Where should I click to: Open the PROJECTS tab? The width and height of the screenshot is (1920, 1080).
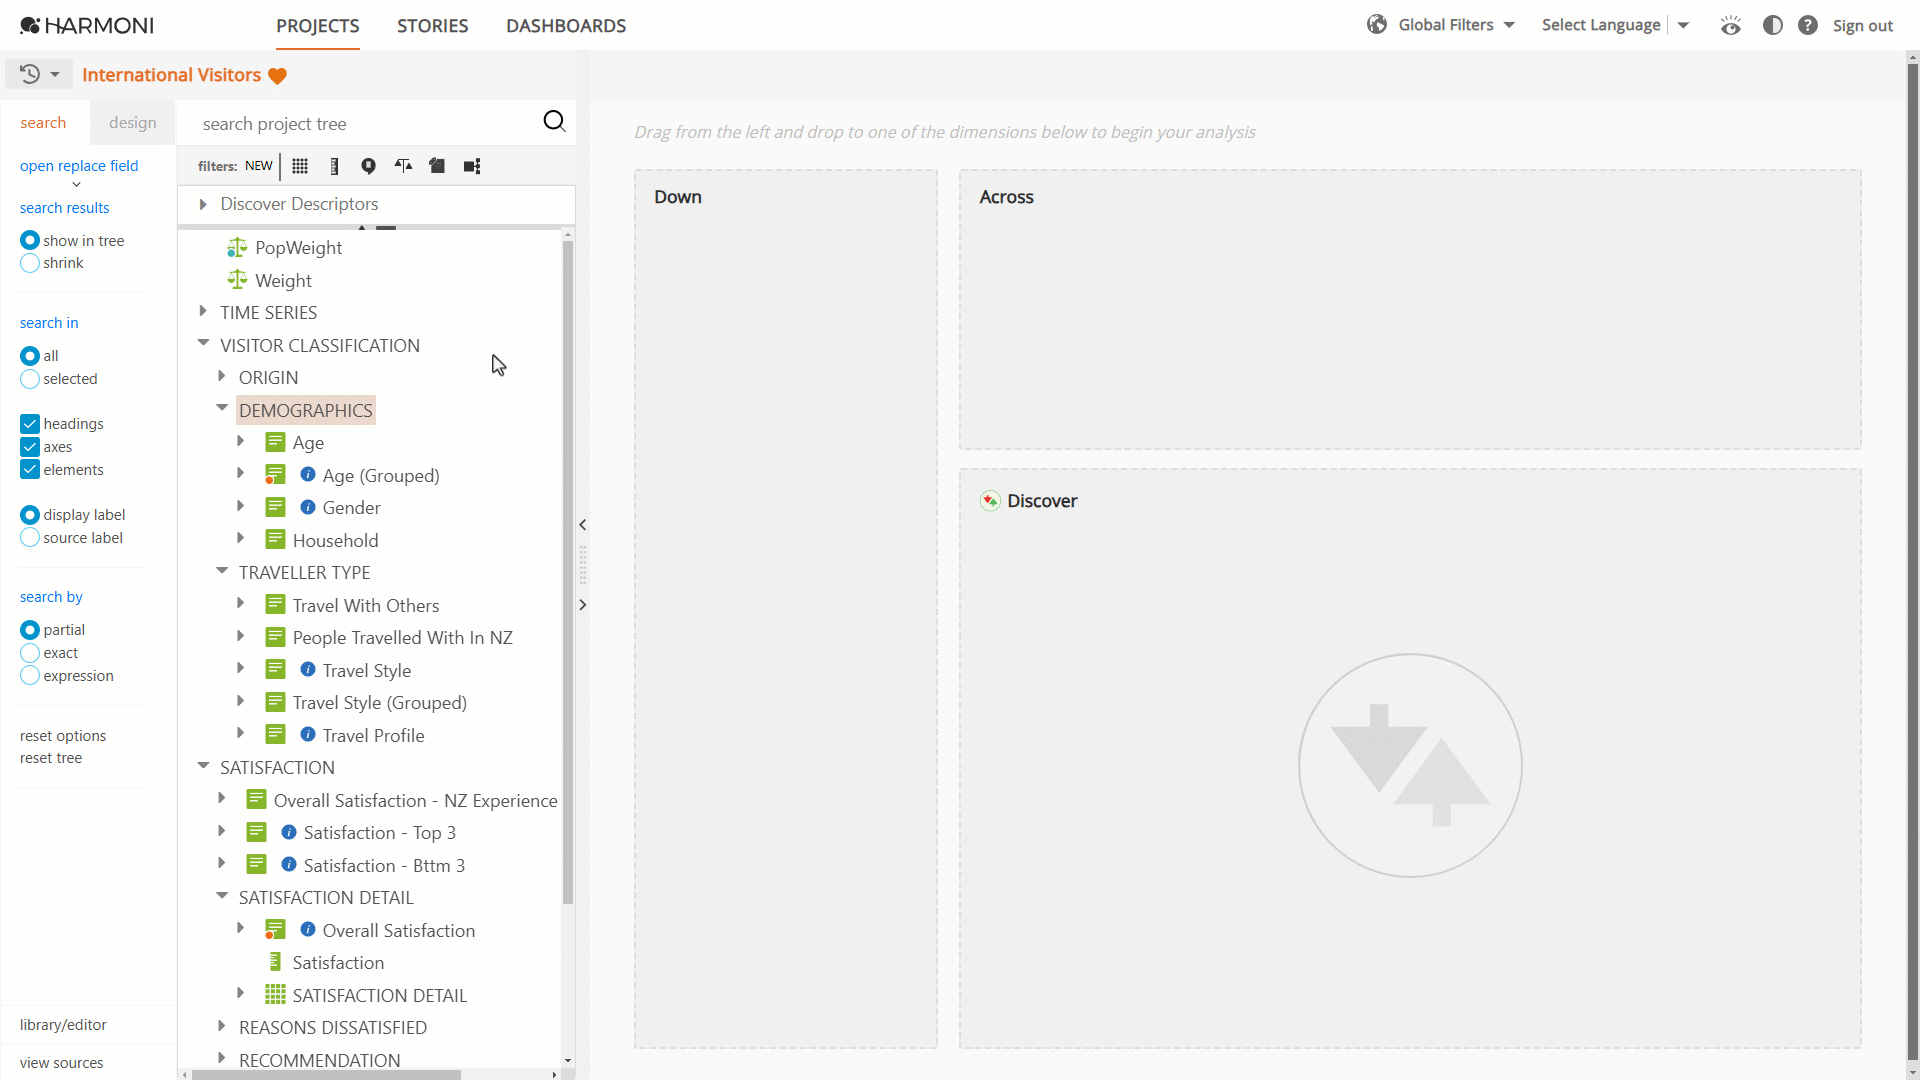click(318, 26)
